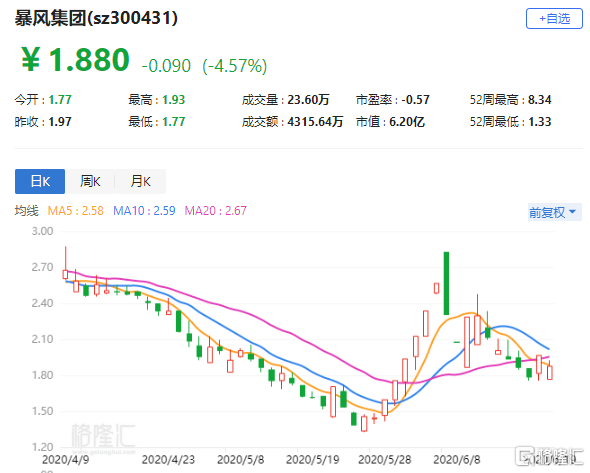Click y-axis label 2.10
Viewport: 590px width, 473px height.
pyautogui.click(x=42, y=339)
